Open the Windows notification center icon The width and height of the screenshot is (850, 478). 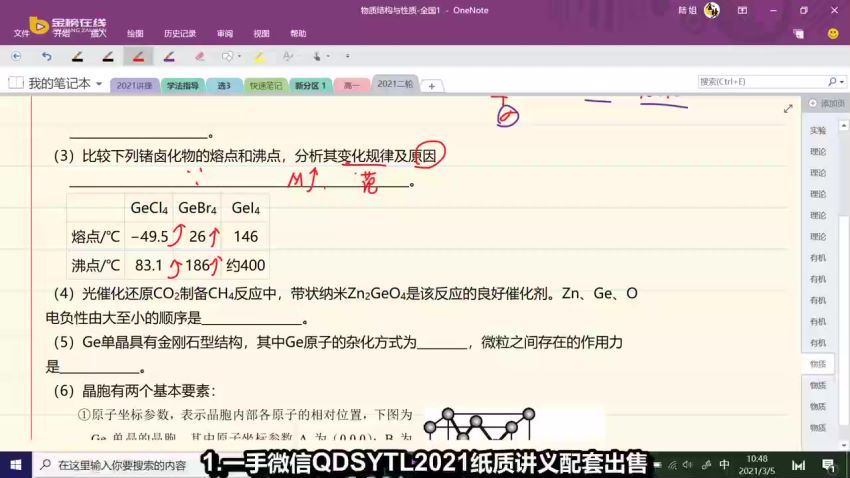tap(828, 465)
